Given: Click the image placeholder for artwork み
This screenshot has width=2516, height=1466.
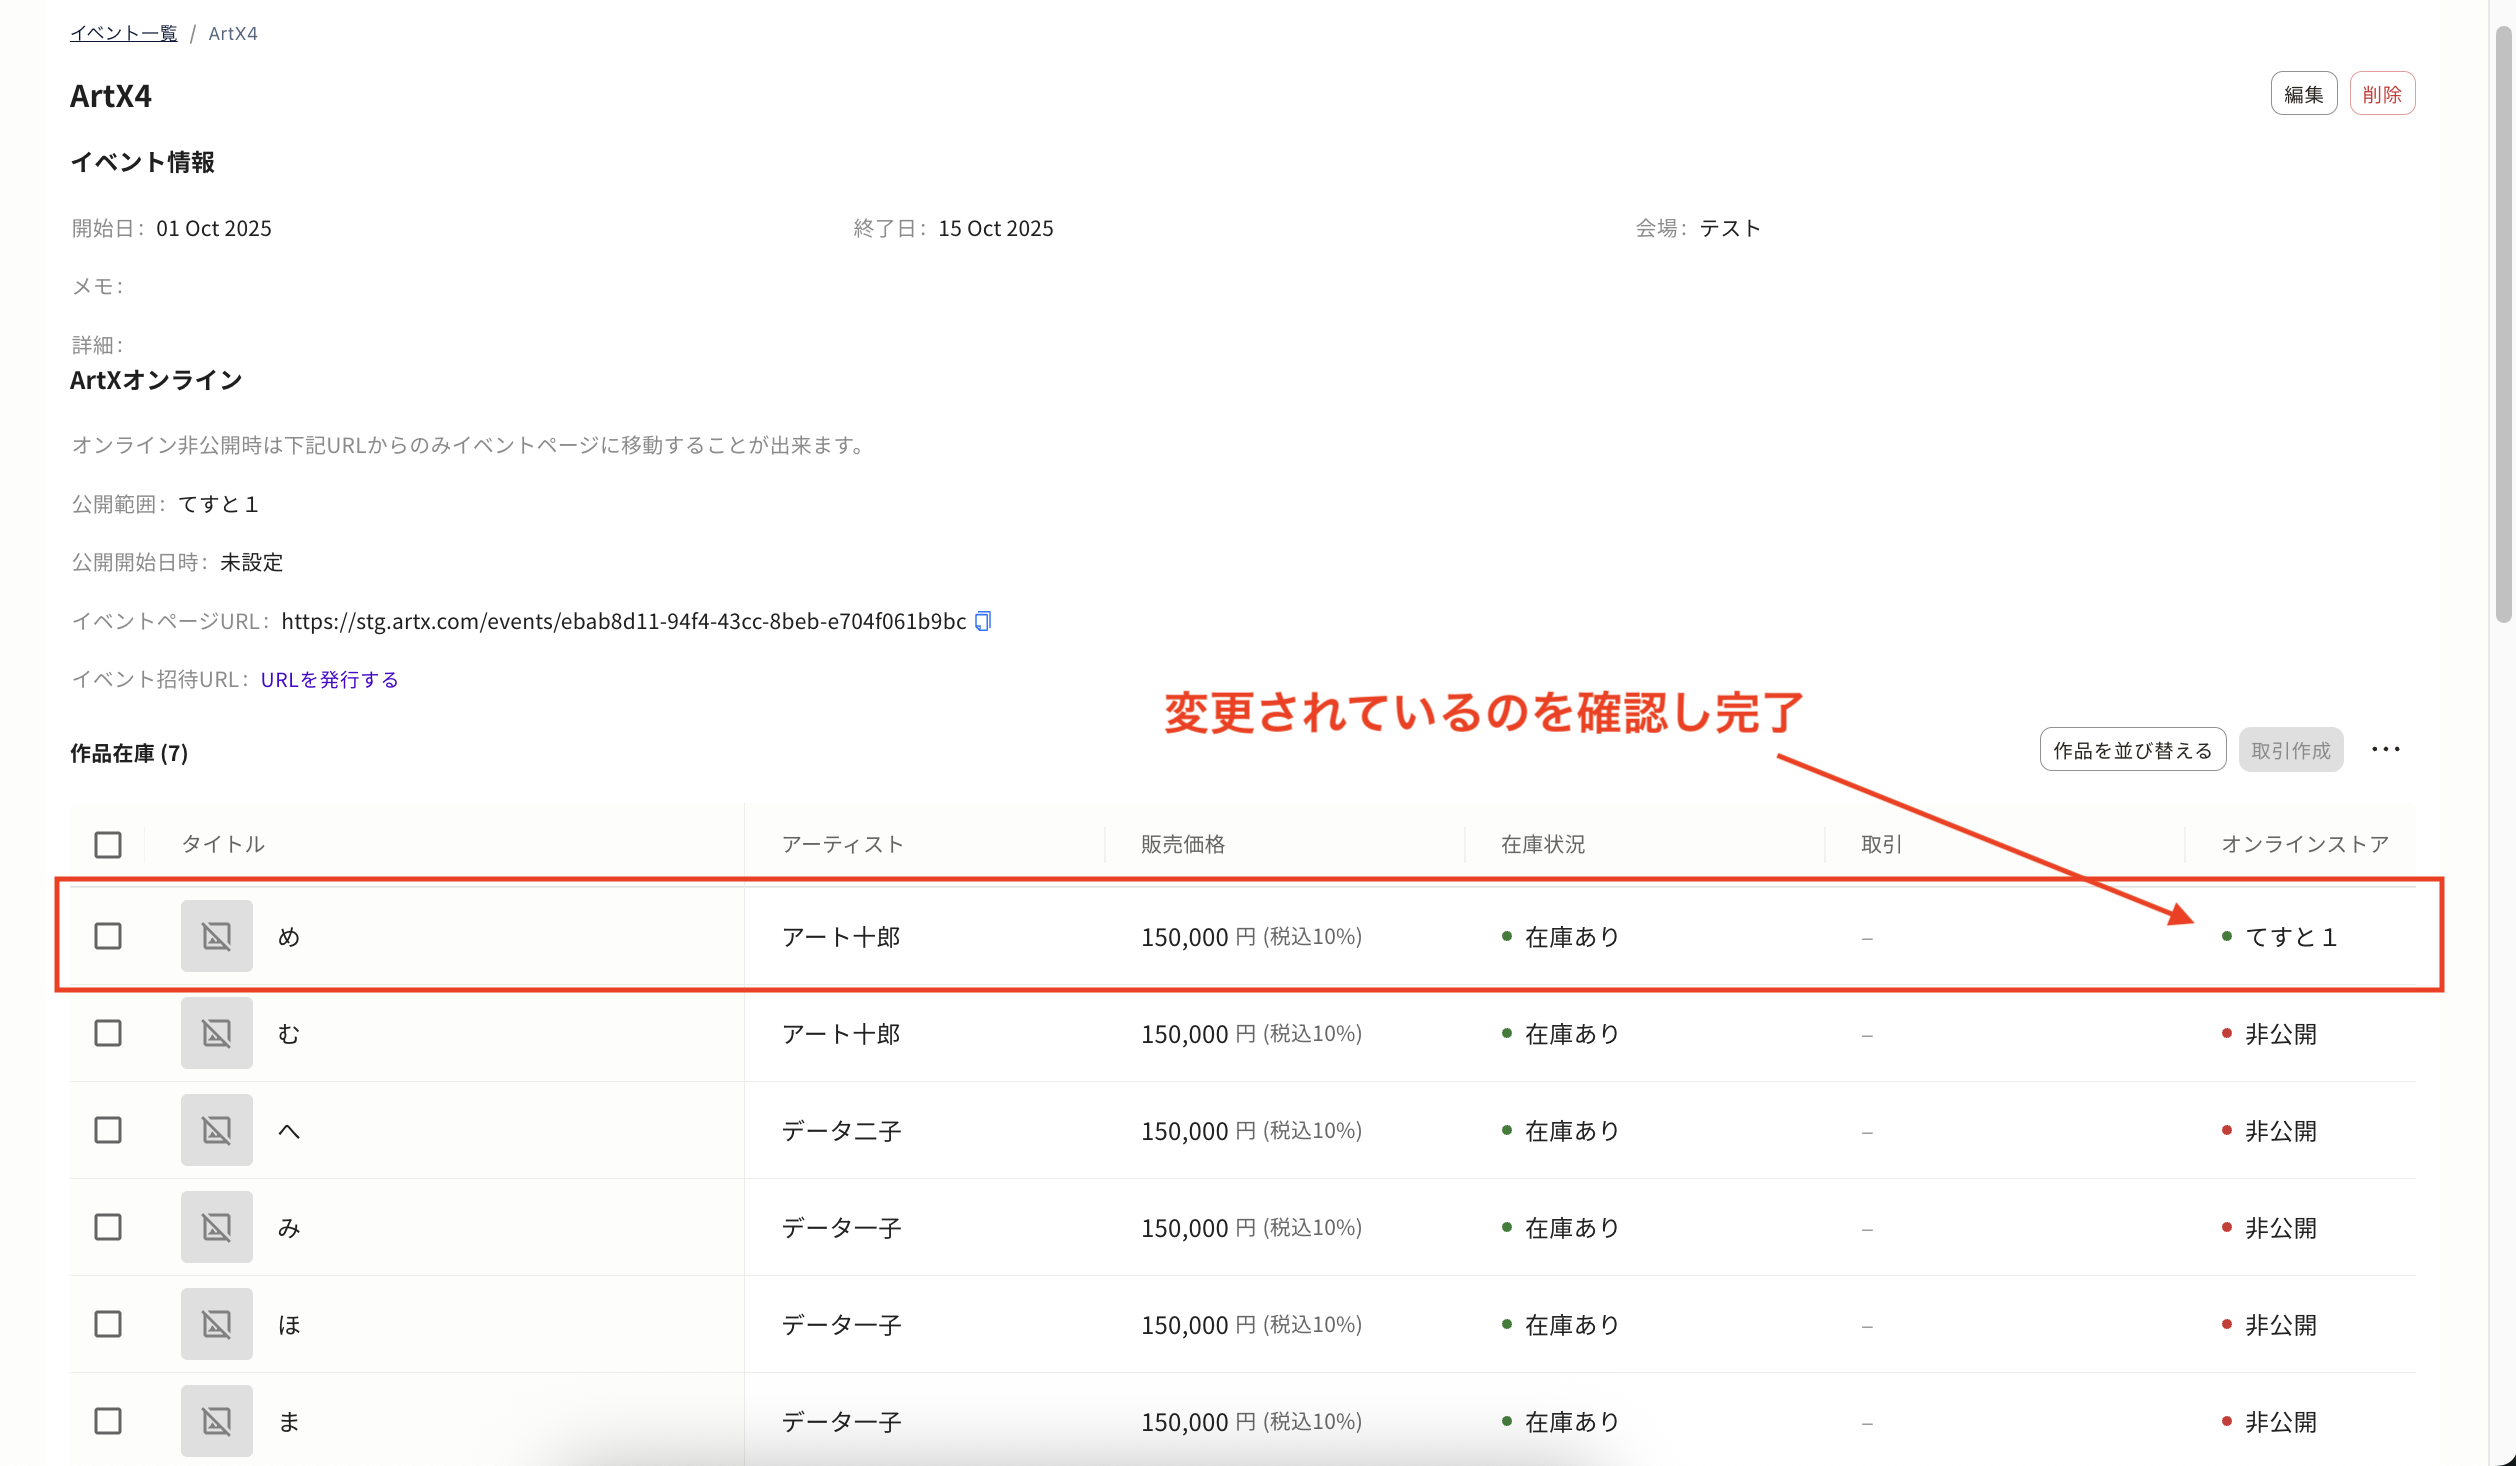Looking at the screenshot, I should click(216, 1227).
